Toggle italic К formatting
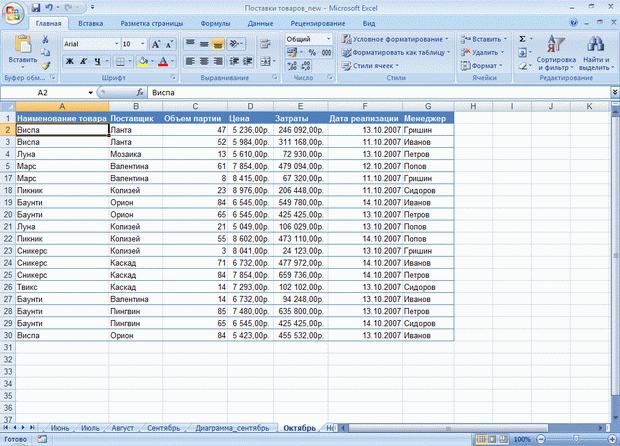 pos(83,61)
